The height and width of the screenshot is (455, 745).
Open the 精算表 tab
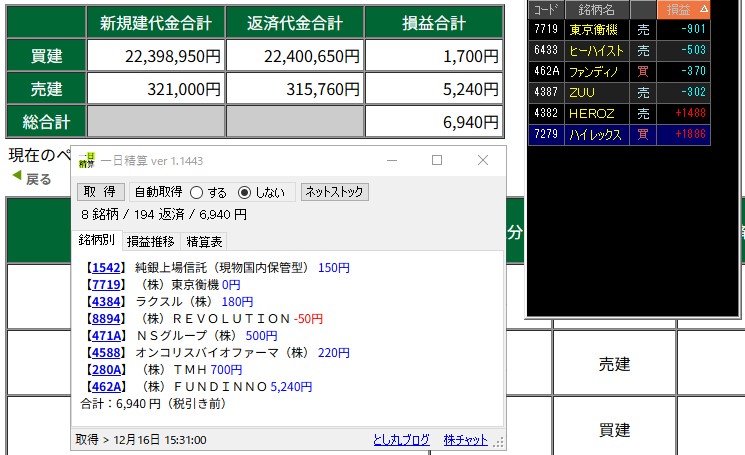coord(204,241)
